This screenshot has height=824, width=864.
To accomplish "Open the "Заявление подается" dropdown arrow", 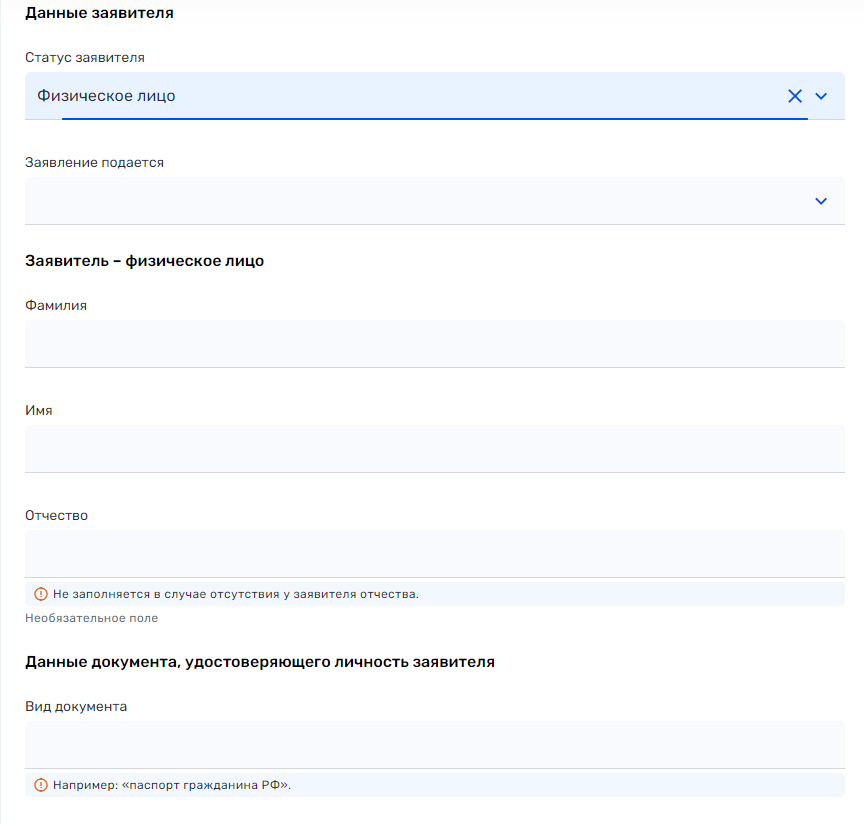I will (x=821, y=201).
